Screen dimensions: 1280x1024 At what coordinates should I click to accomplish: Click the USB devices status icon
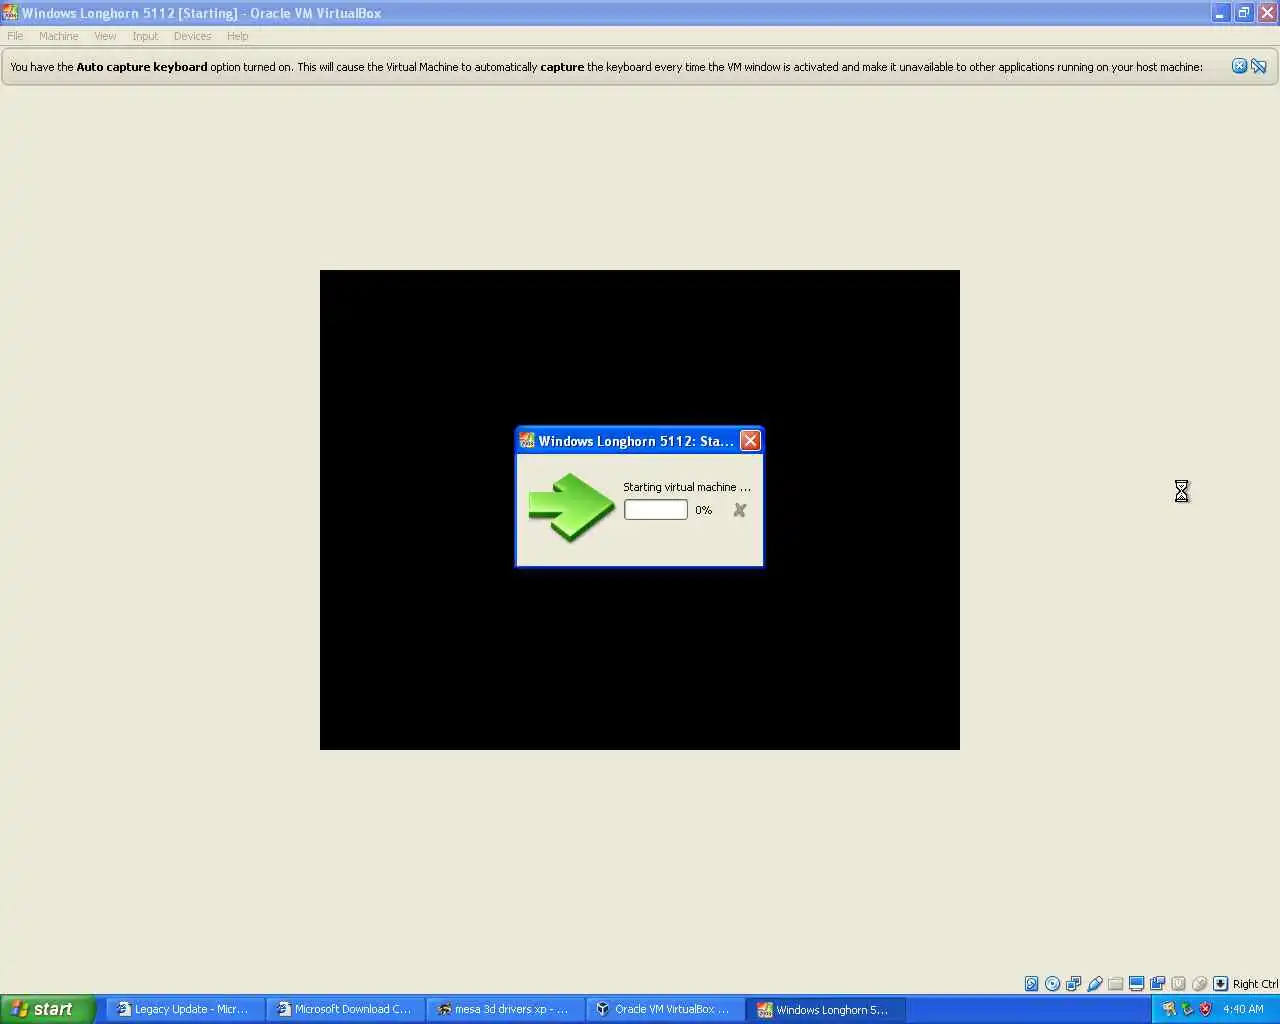click(1094, 984)
